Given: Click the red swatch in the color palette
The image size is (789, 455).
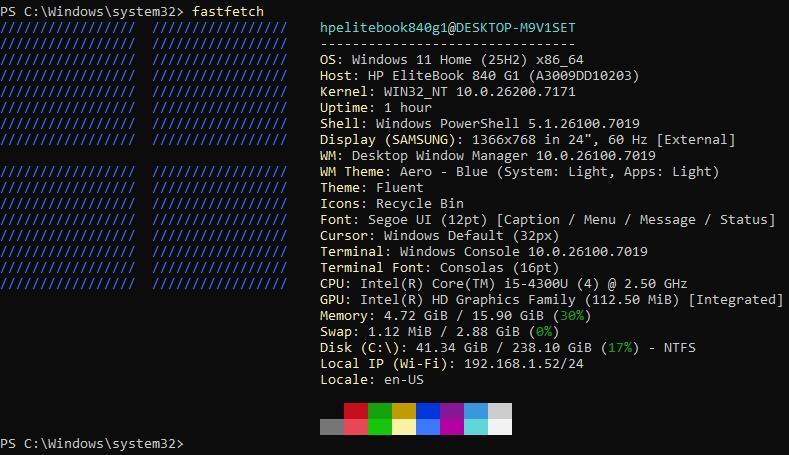Looking at the screenshot, I should click(356, 411).
